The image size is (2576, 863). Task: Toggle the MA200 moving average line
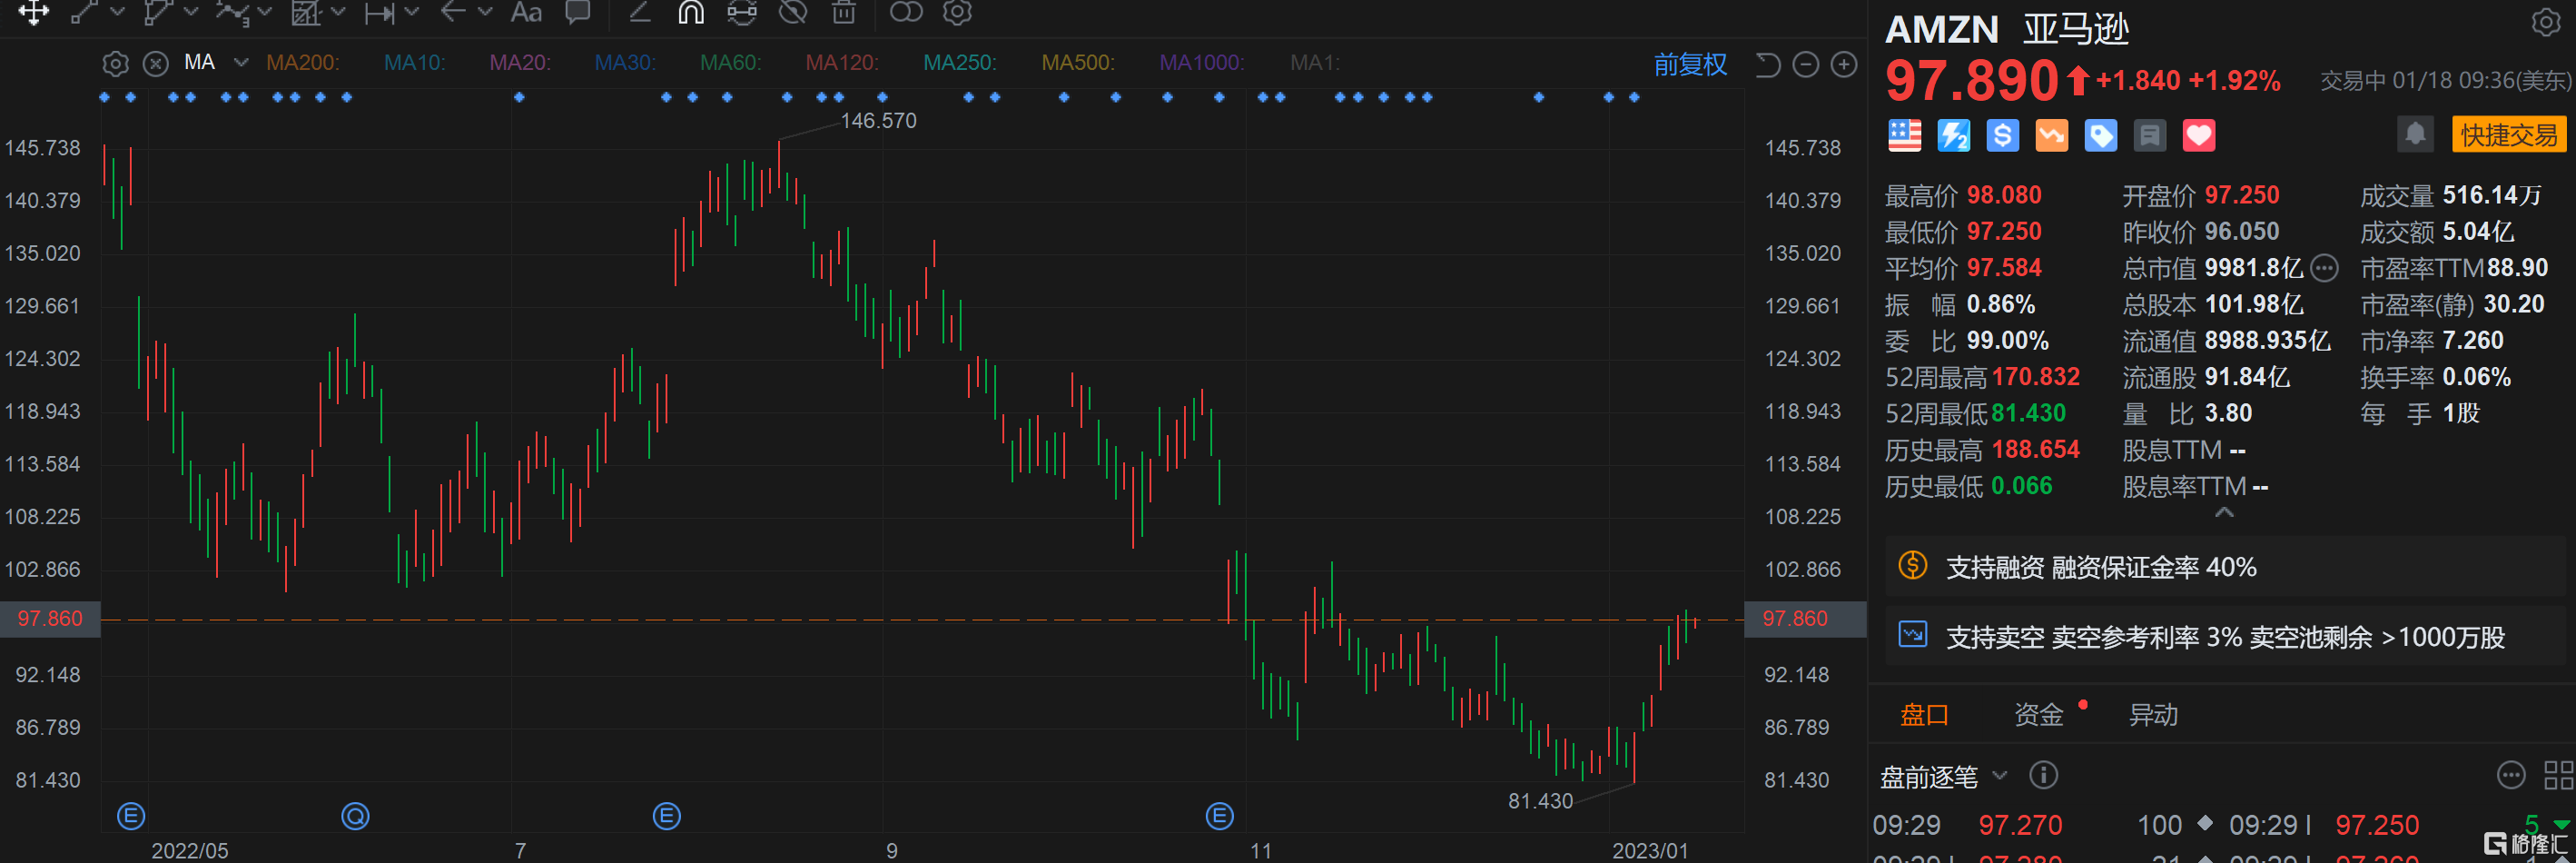tap(302, 63)
